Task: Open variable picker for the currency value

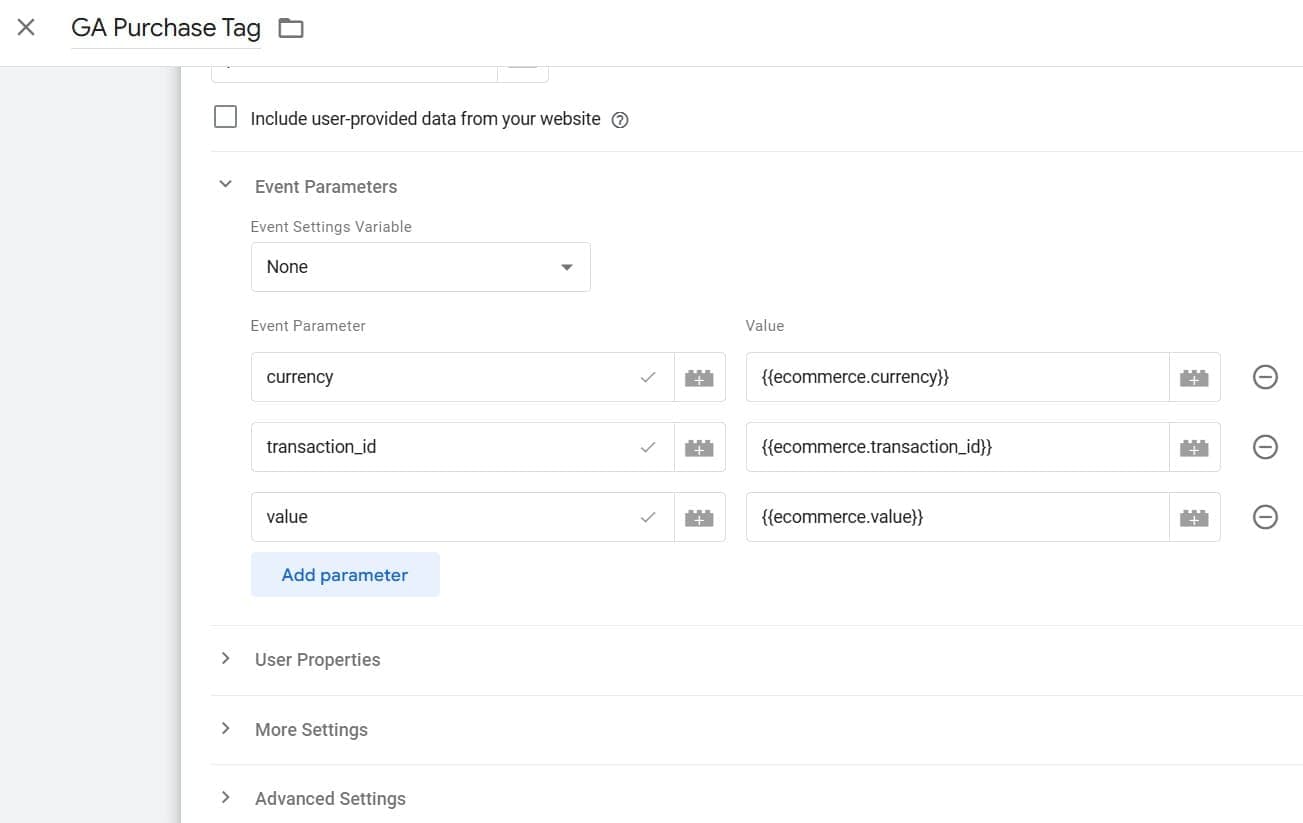Action: coord(1194,377)
